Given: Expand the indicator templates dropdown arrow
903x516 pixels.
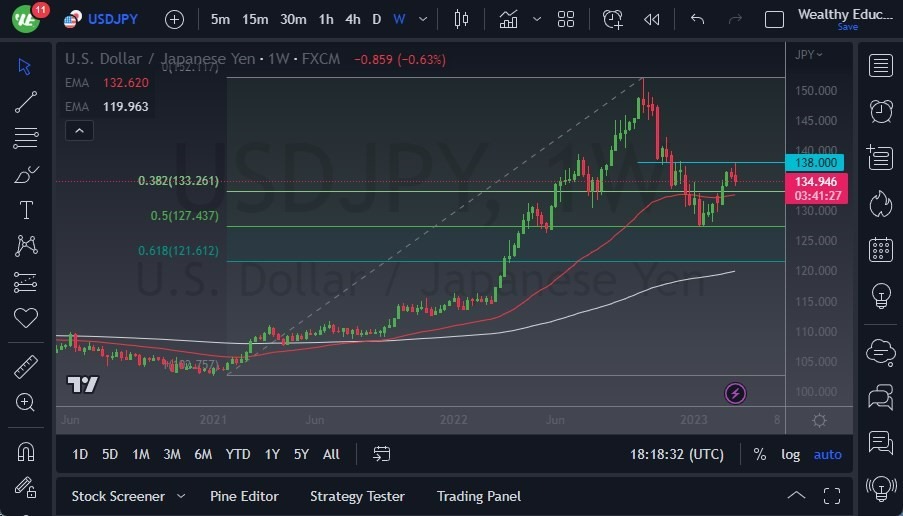Looking at the screenshot, I should (537, 20).
